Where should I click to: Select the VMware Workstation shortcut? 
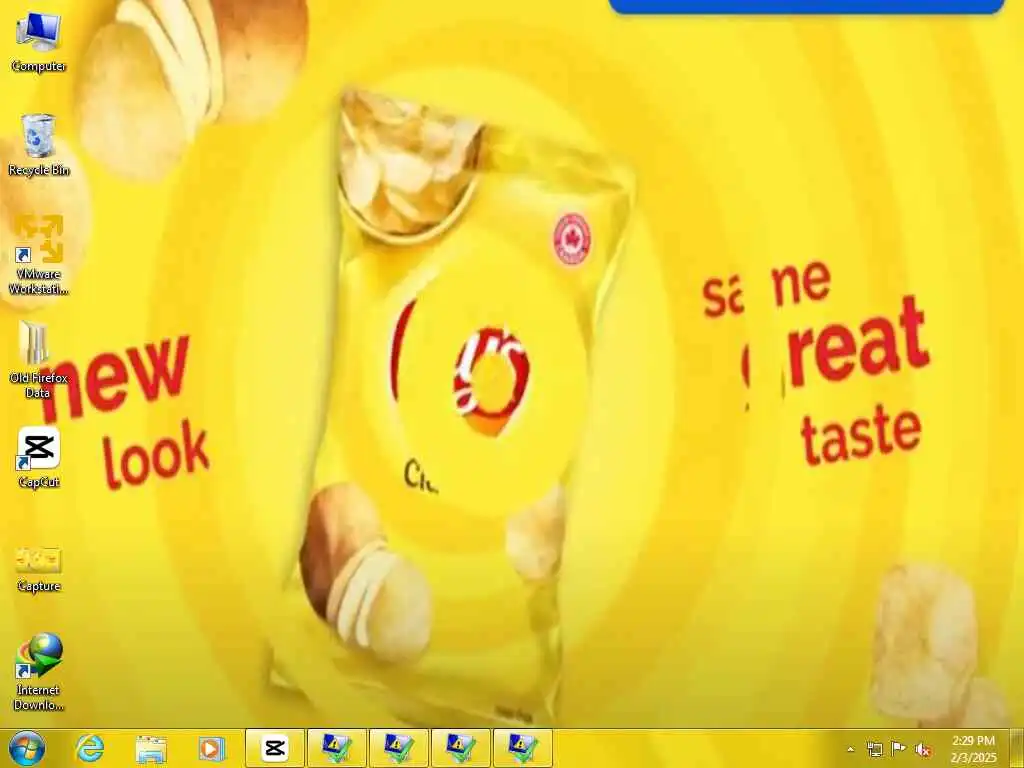39,255
